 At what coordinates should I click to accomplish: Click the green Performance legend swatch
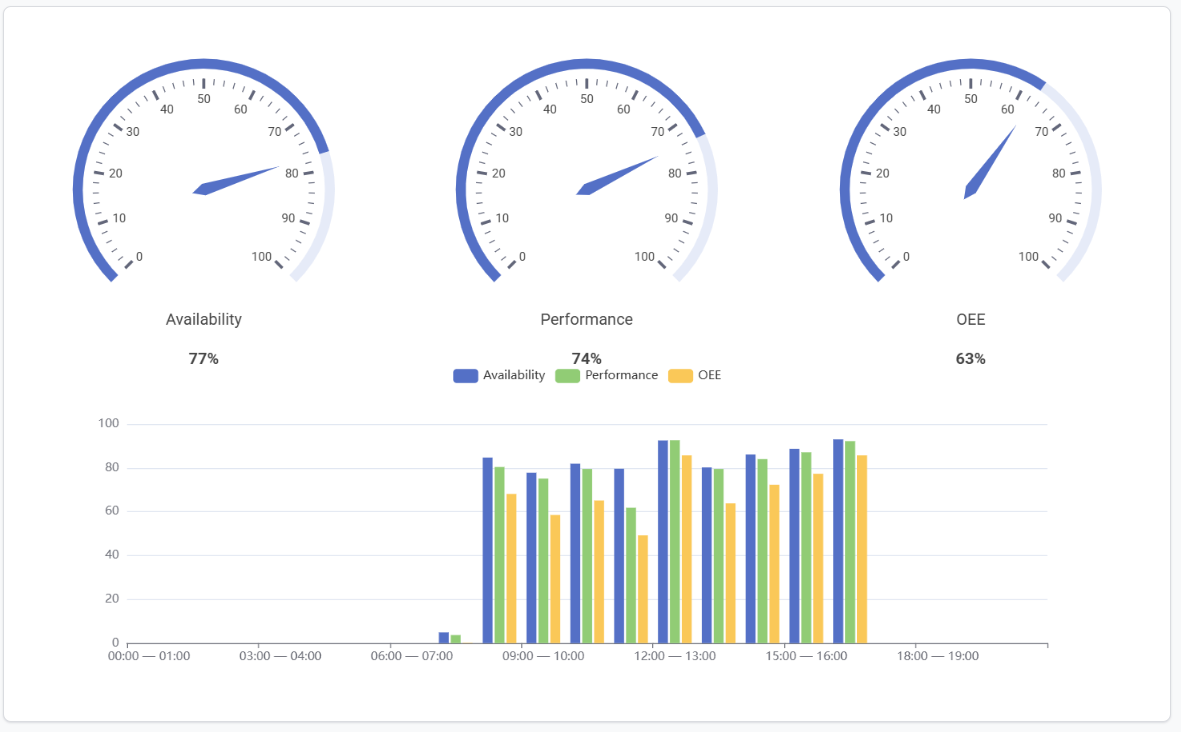click(567, 376)
